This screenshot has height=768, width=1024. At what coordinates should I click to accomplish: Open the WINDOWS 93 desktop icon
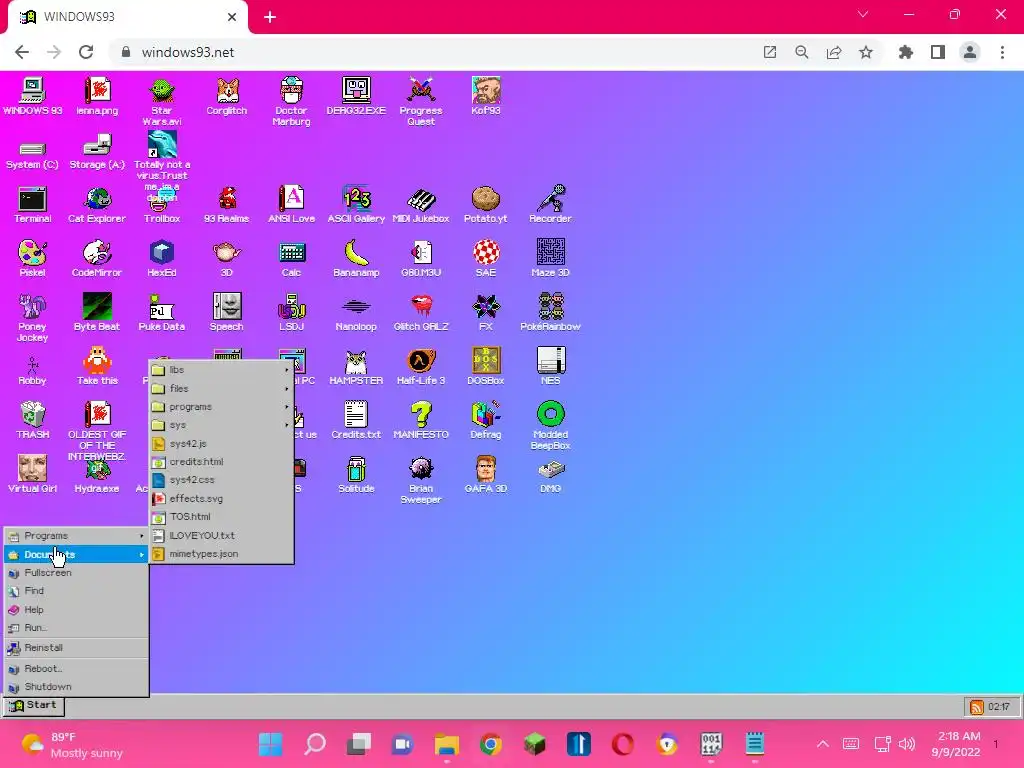[x=32, y=97]
